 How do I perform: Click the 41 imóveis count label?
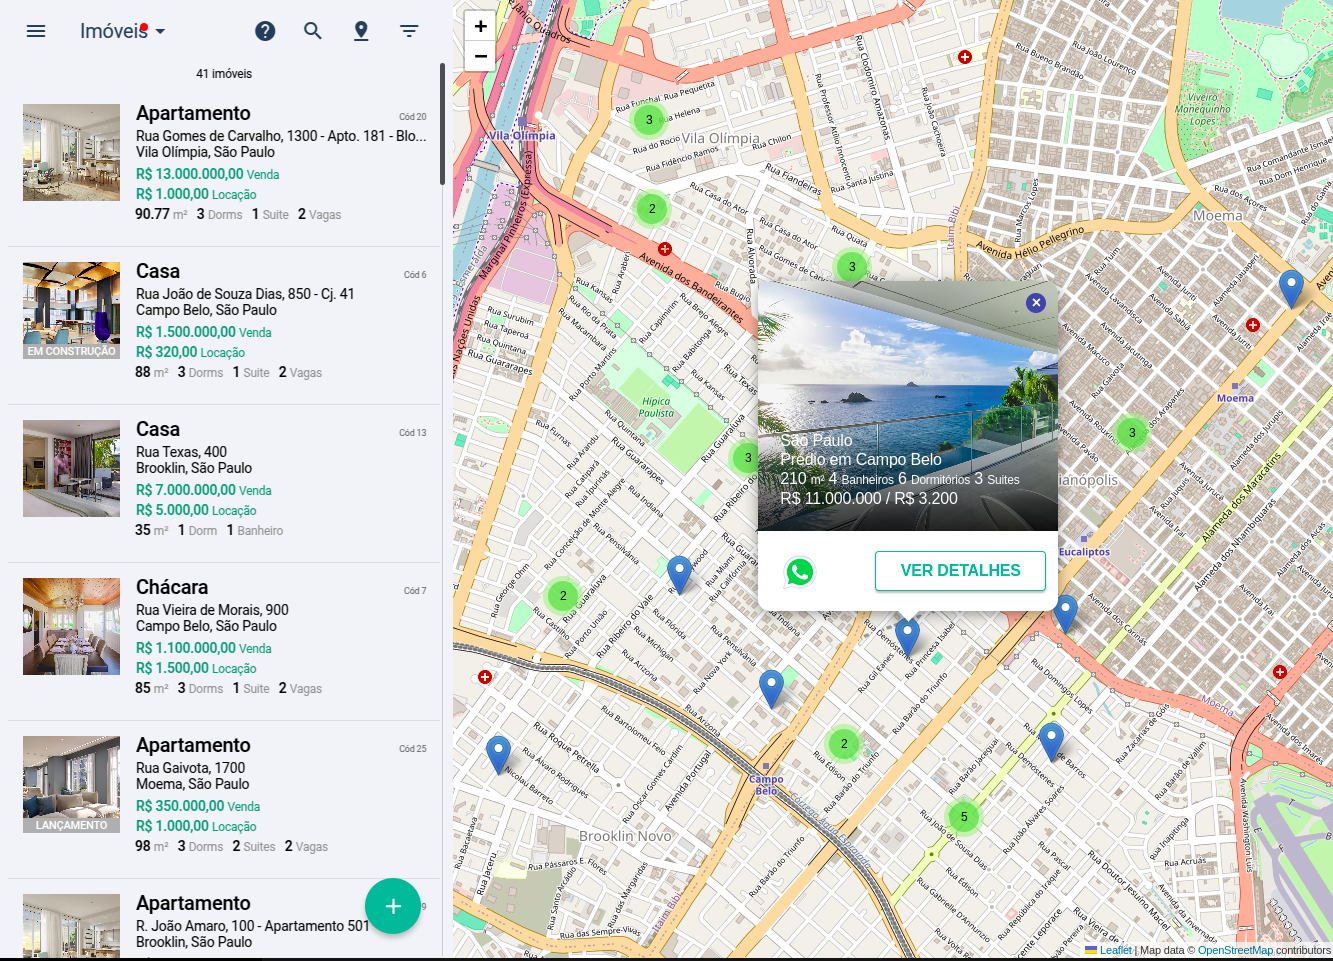pyautogui.click(x=224, y=74)
